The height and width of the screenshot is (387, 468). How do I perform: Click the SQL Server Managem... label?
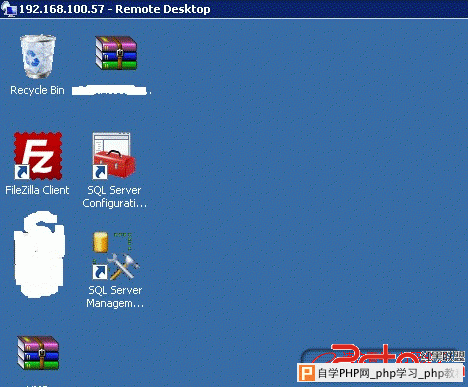click(x=115, y=297)
